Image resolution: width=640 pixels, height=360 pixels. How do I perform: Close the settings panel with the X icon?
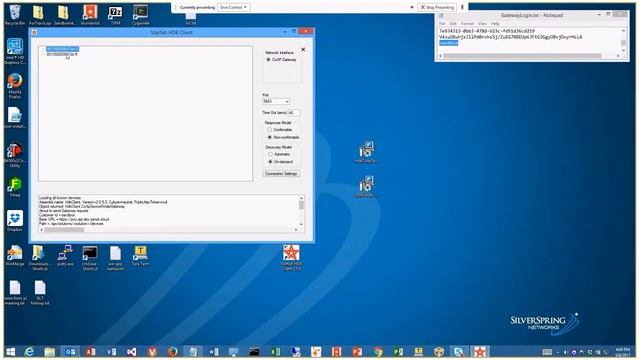303,49
